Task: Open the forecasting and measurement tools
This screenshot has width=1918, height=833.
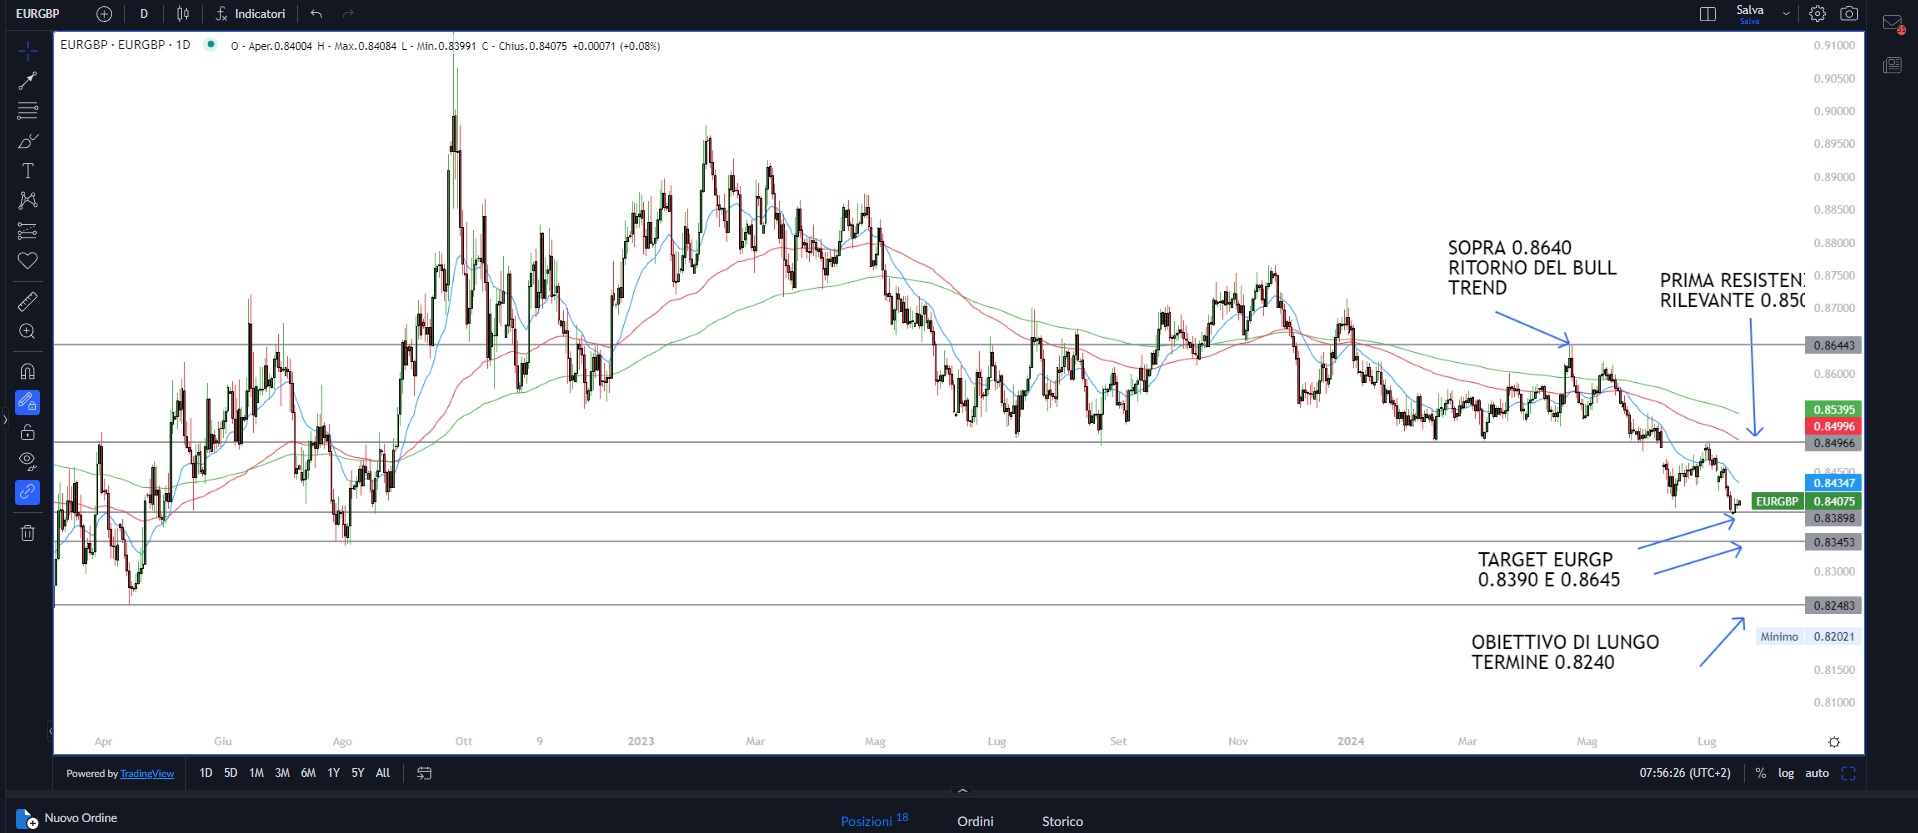Action: 28,231
